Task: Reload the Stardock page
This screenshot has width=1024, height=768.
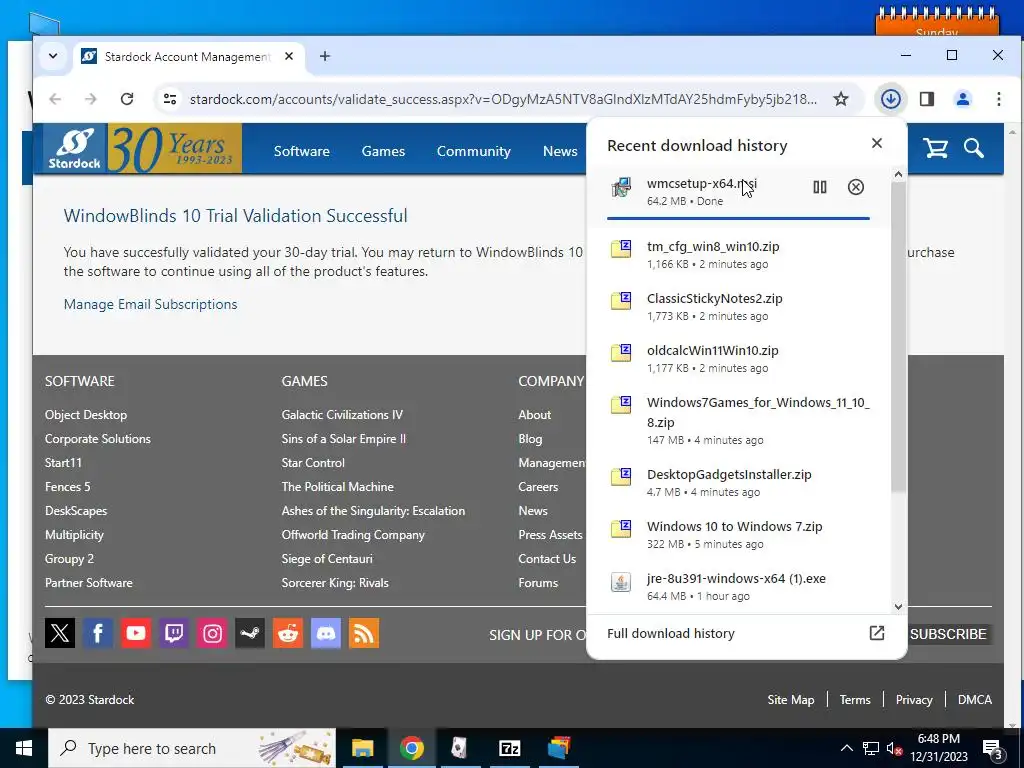Action: 127,99
